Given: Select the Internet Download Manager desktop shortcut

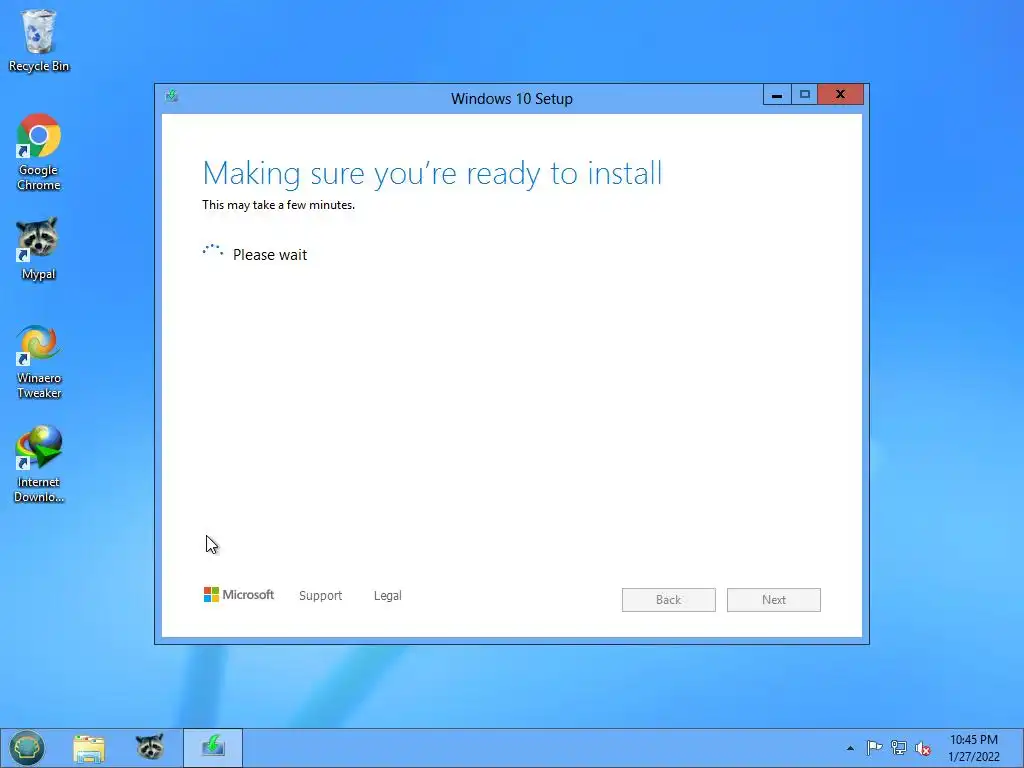Looking at the screenshot, I should click(39, 464).
